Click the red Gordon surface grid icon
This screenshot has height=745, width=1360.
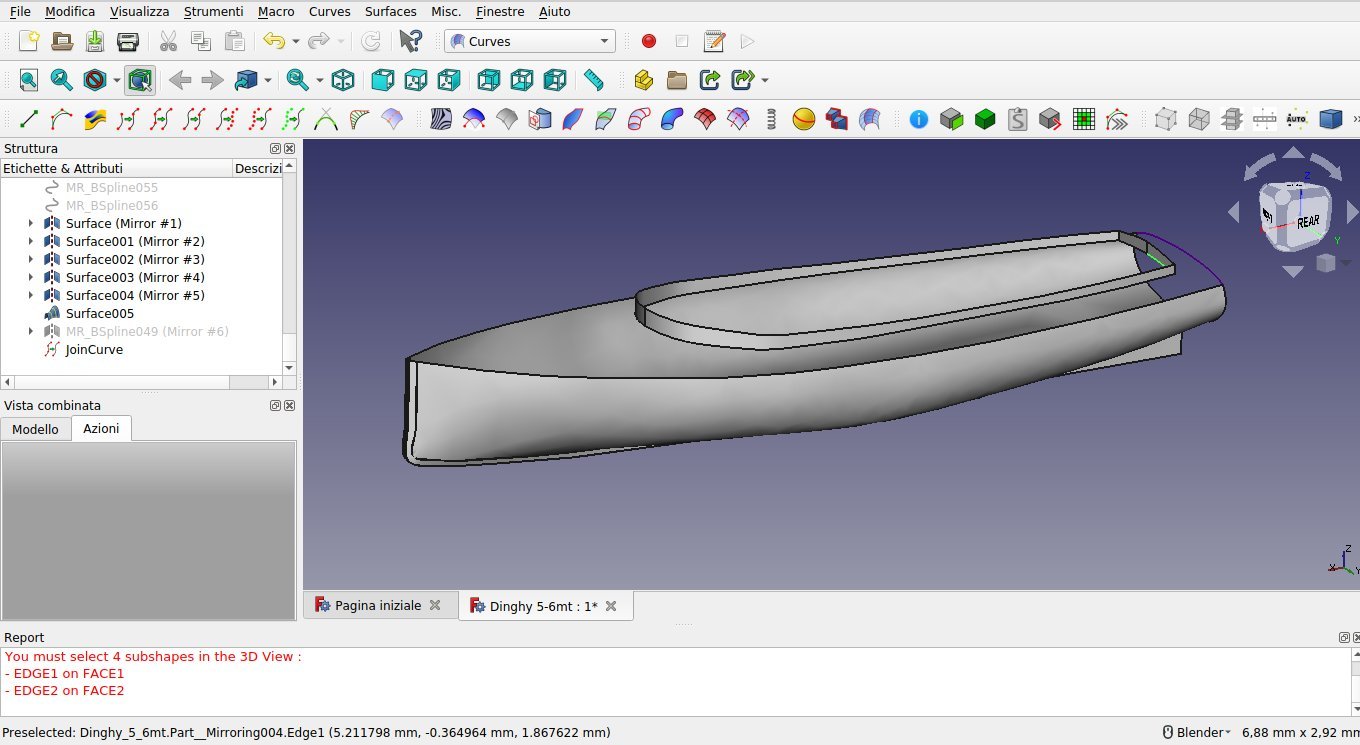pos(705,119)
